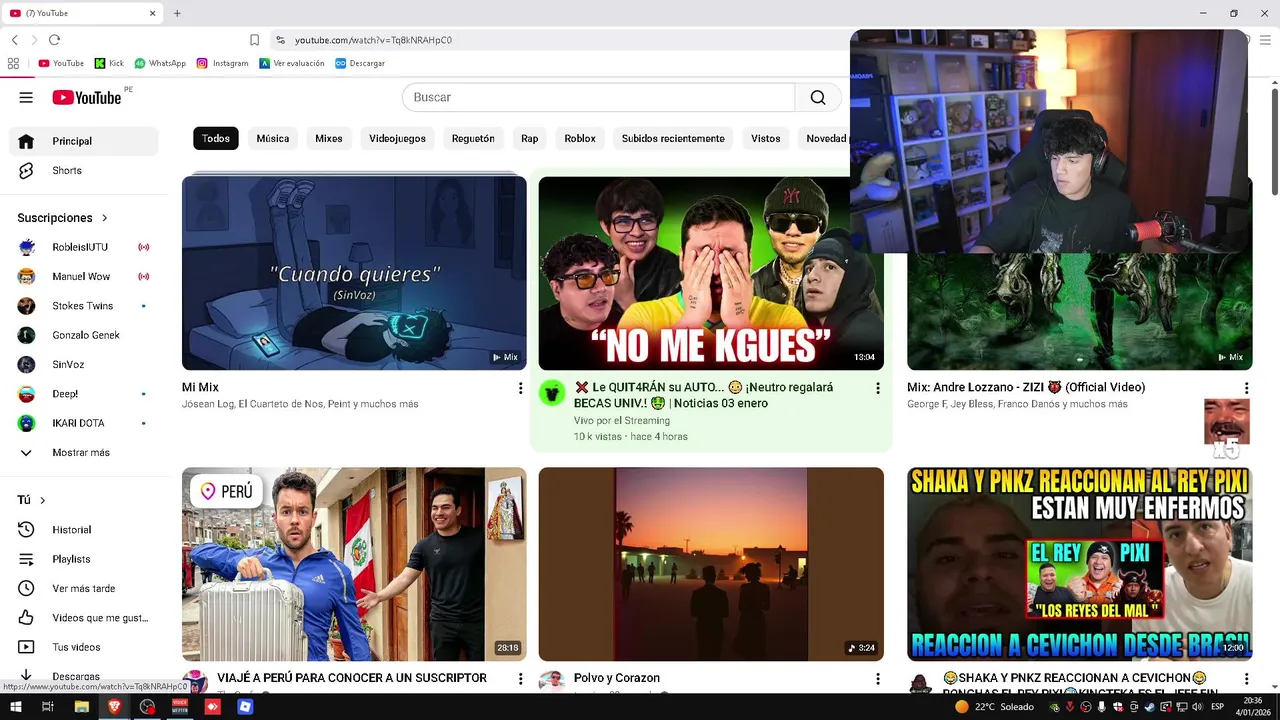This screenshot has height=720, width=1280.
Task: Open the Descargar bookmark
Action: (360, 63)
